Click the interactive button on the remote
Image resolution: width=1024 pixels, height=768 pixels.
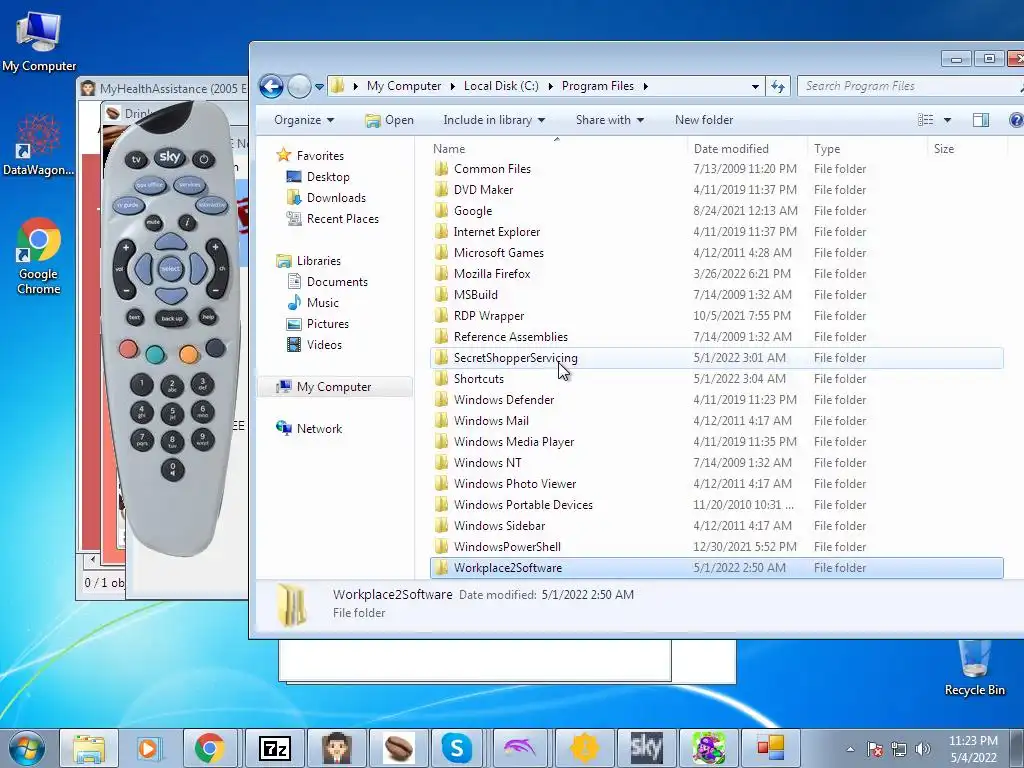coord(211,205)
